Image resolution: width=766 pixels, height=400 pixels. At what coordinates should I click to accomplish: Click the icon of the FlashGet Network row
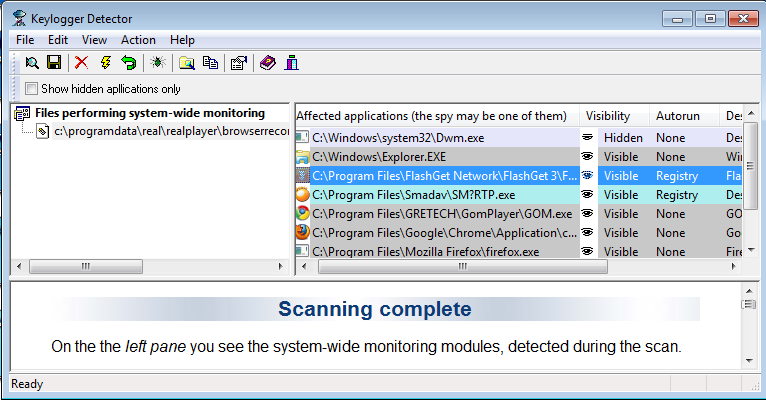point(302,176)
